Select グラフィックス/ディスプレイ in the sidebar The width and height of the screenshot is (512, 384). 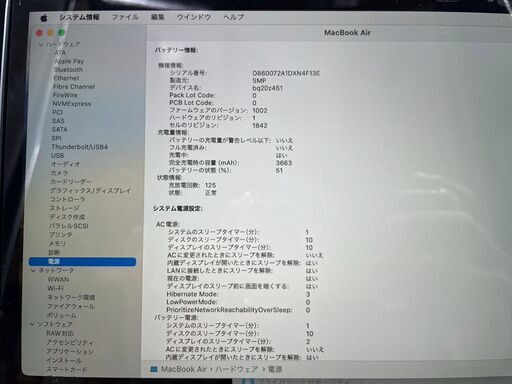90,191
